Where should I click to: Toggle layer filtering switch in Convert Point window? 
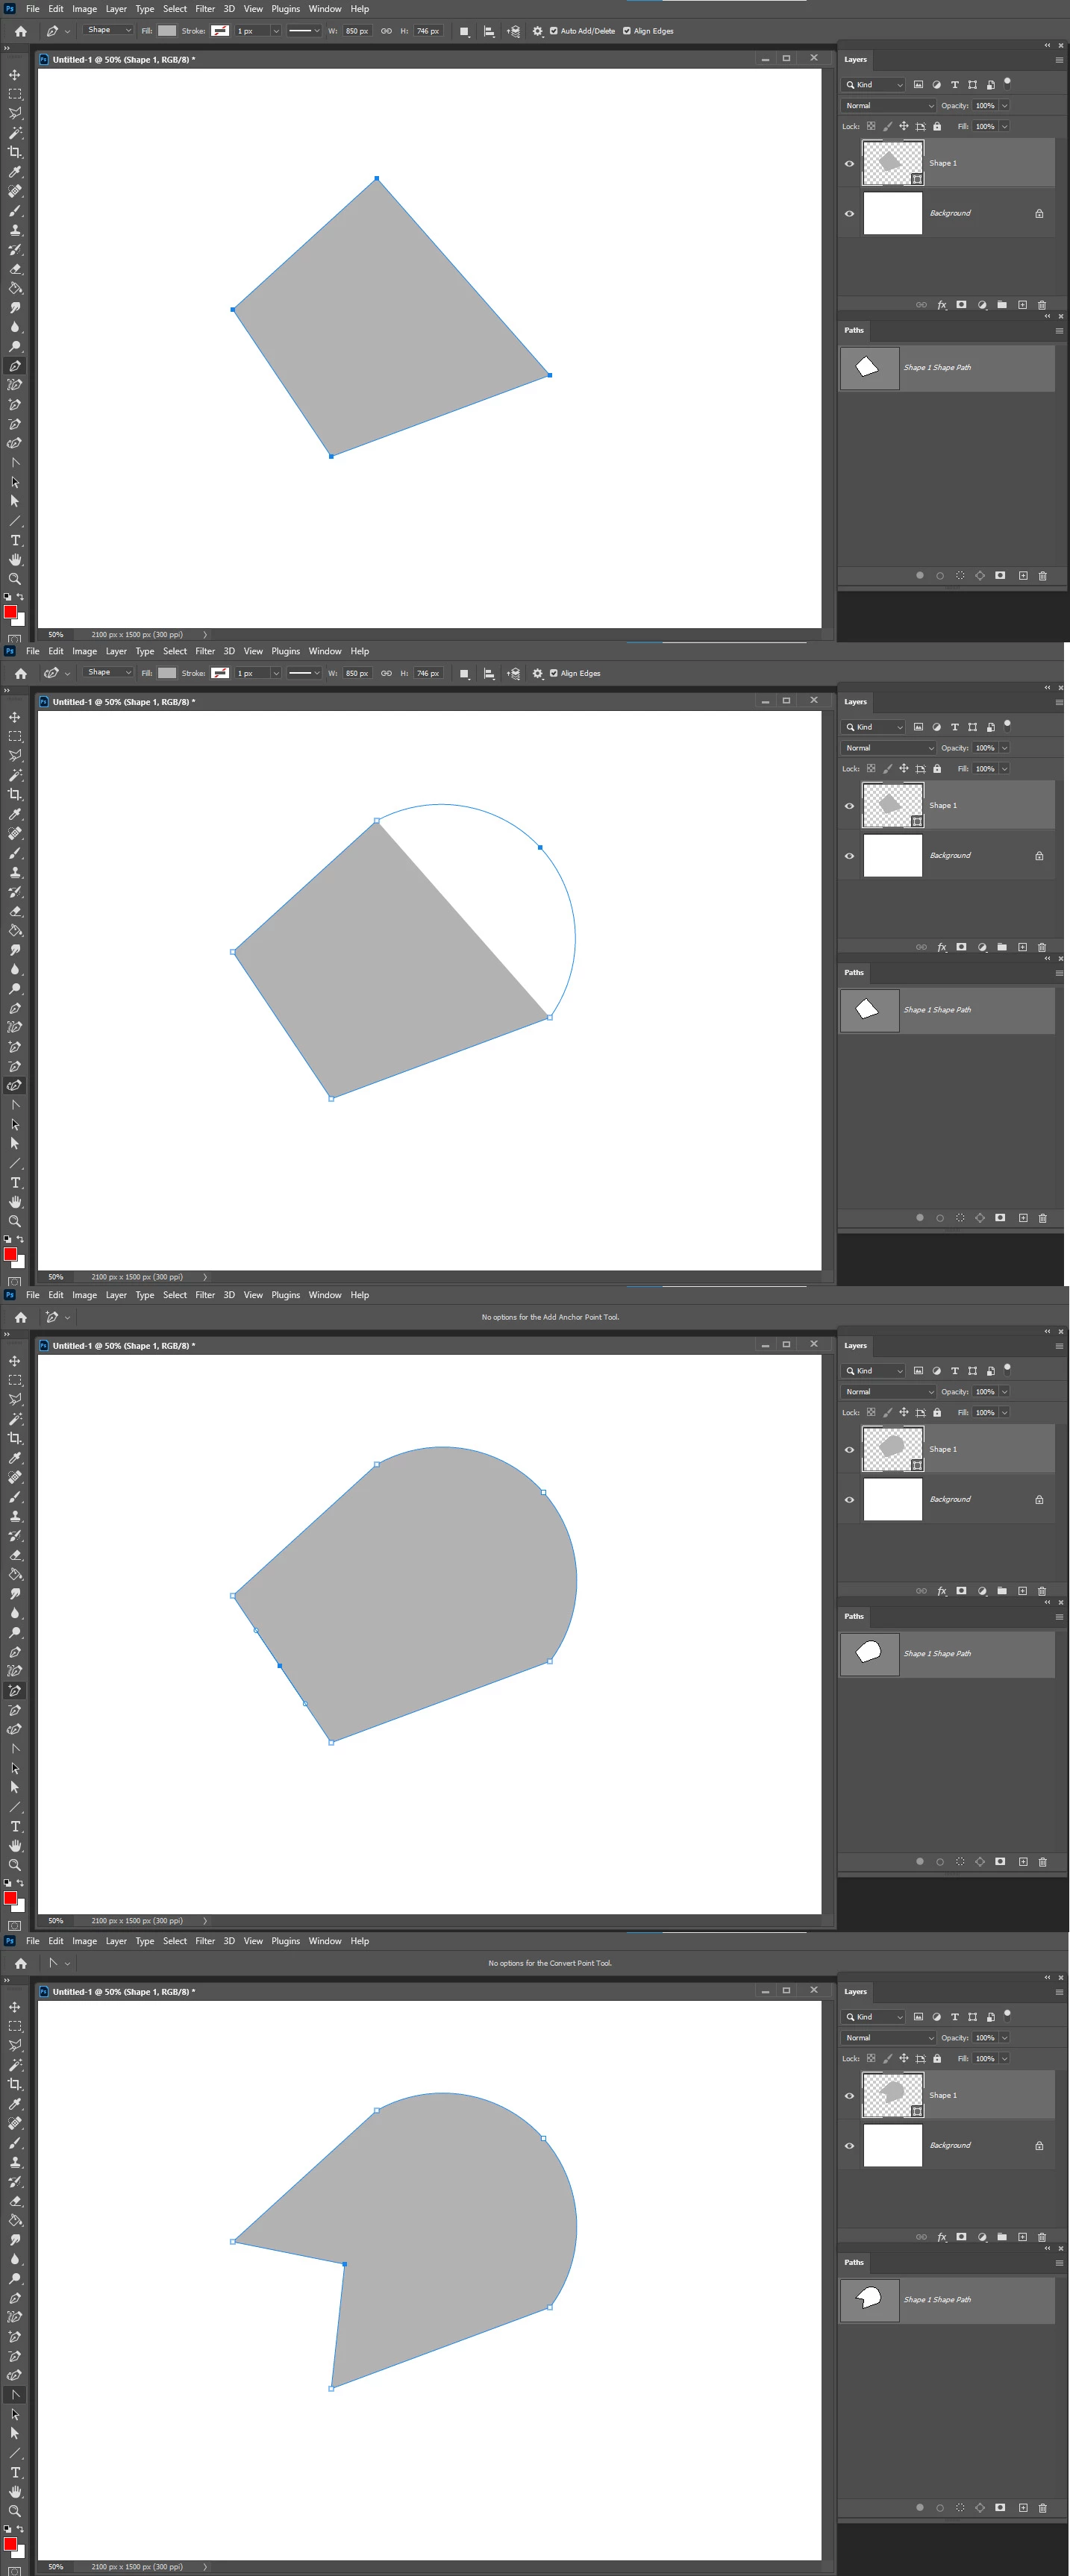point(1007,2015)
